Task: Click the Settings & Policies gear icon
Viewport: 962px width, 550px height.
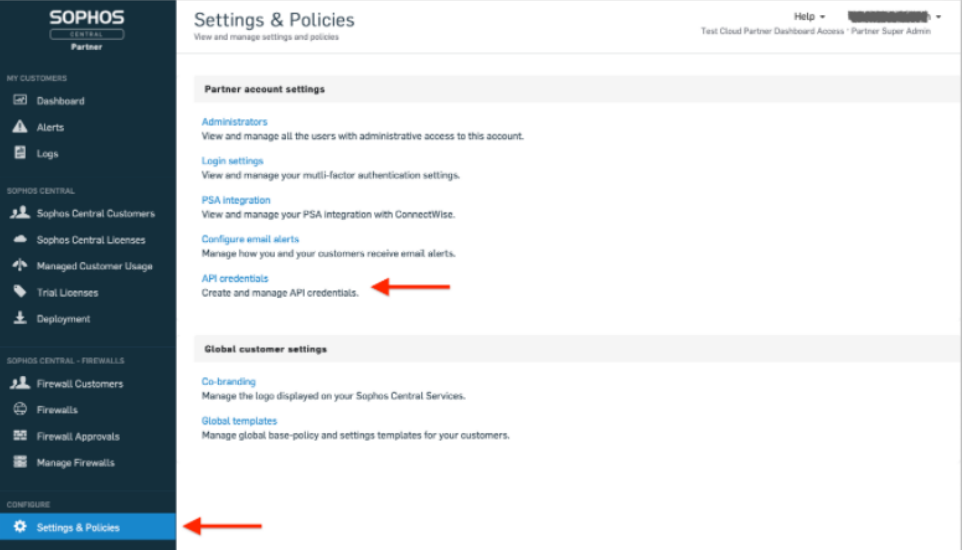Action: point(19,527)
